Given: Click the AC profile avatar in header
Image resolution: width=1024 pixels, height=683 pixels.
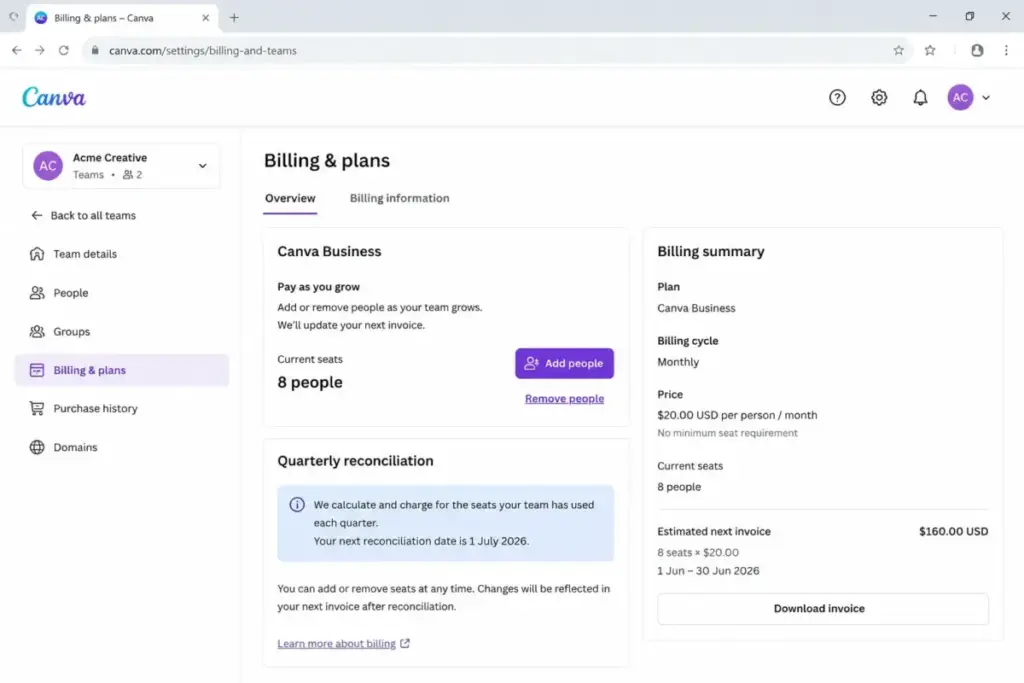Looking at the screenshot, I should tap(960, 97).
